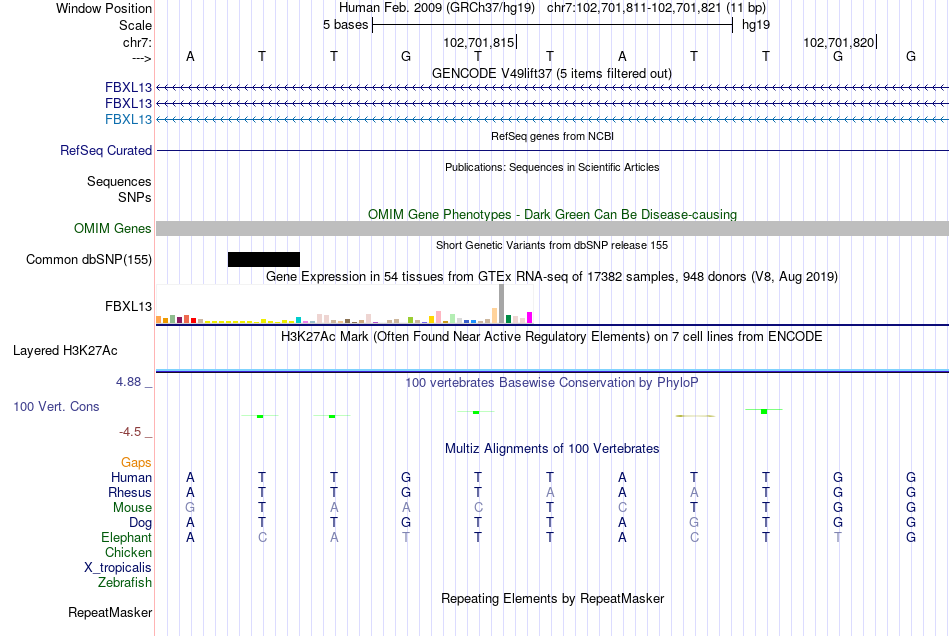Screen dimensions: 950x636
Task: Click the Elephant species row label
Action: coord(127,537)
